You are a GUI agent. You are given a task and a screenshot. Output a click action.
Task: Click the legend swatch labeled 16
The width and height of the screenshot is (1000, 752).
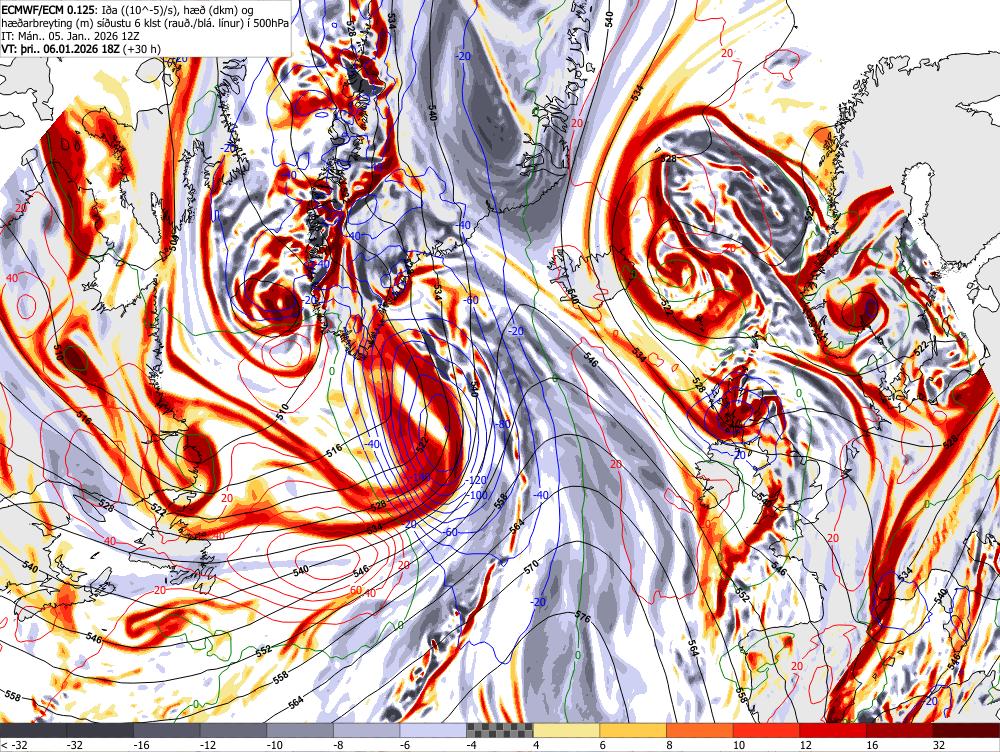click(900, 730)
